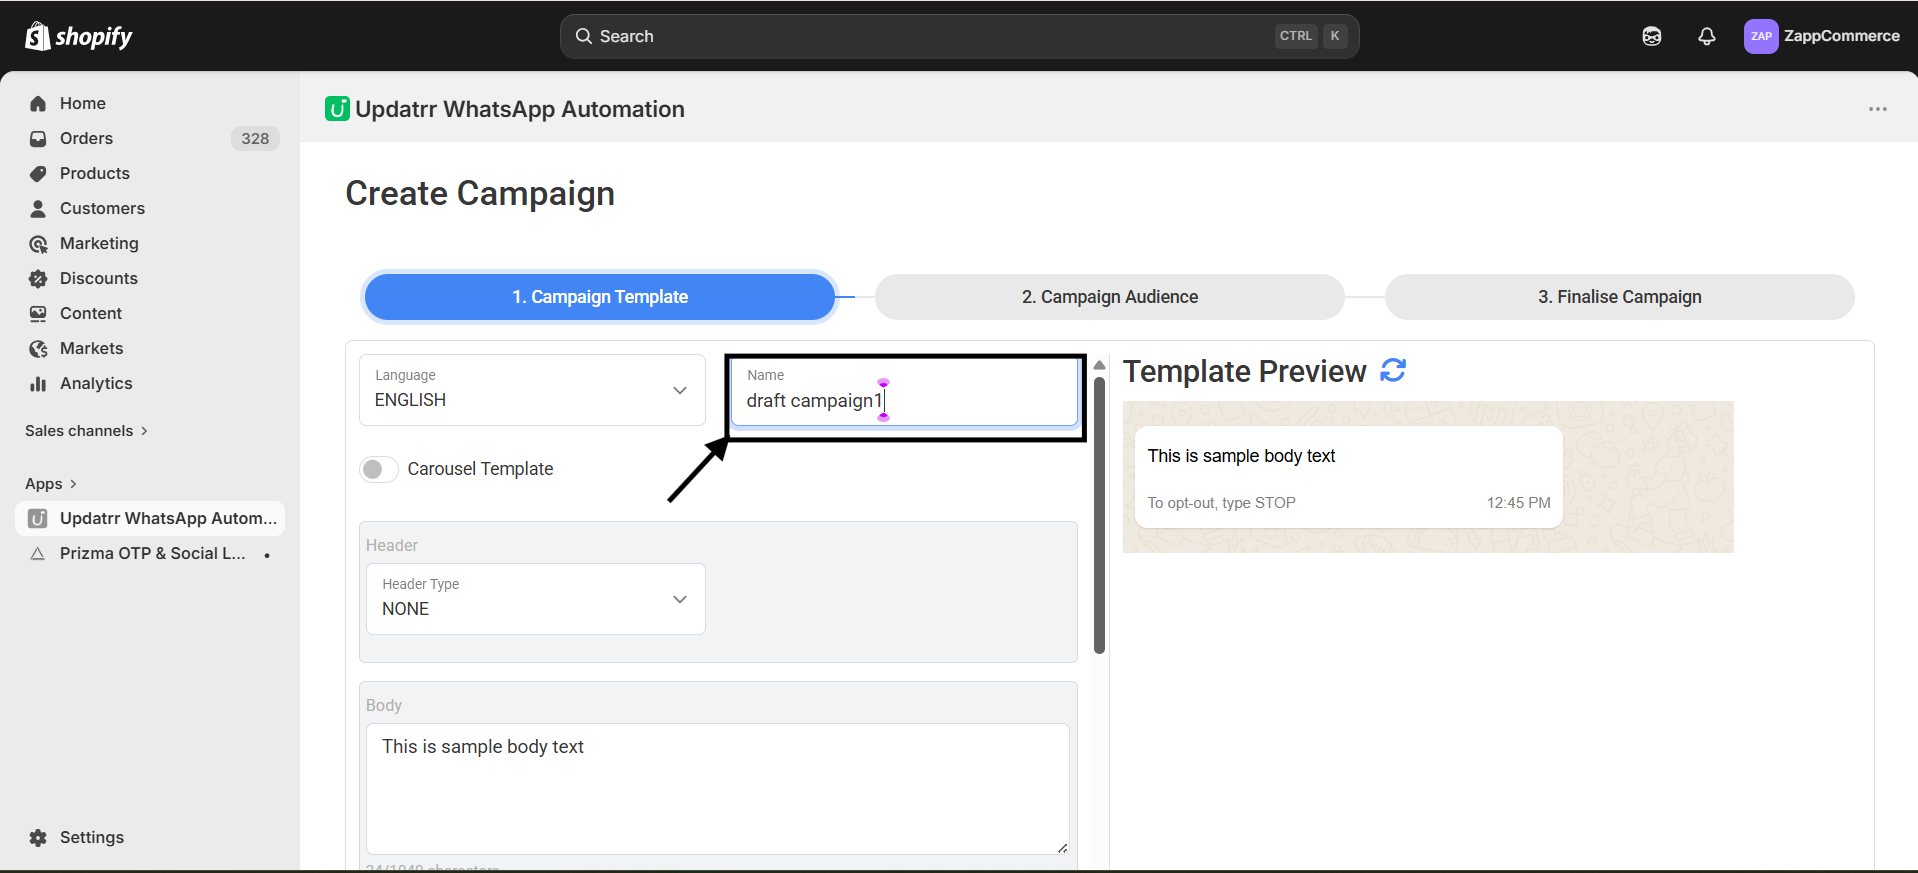The width and height of the screenshot is (1918, 873).
Task: Expand the Apps section
Action: point(51,484)
